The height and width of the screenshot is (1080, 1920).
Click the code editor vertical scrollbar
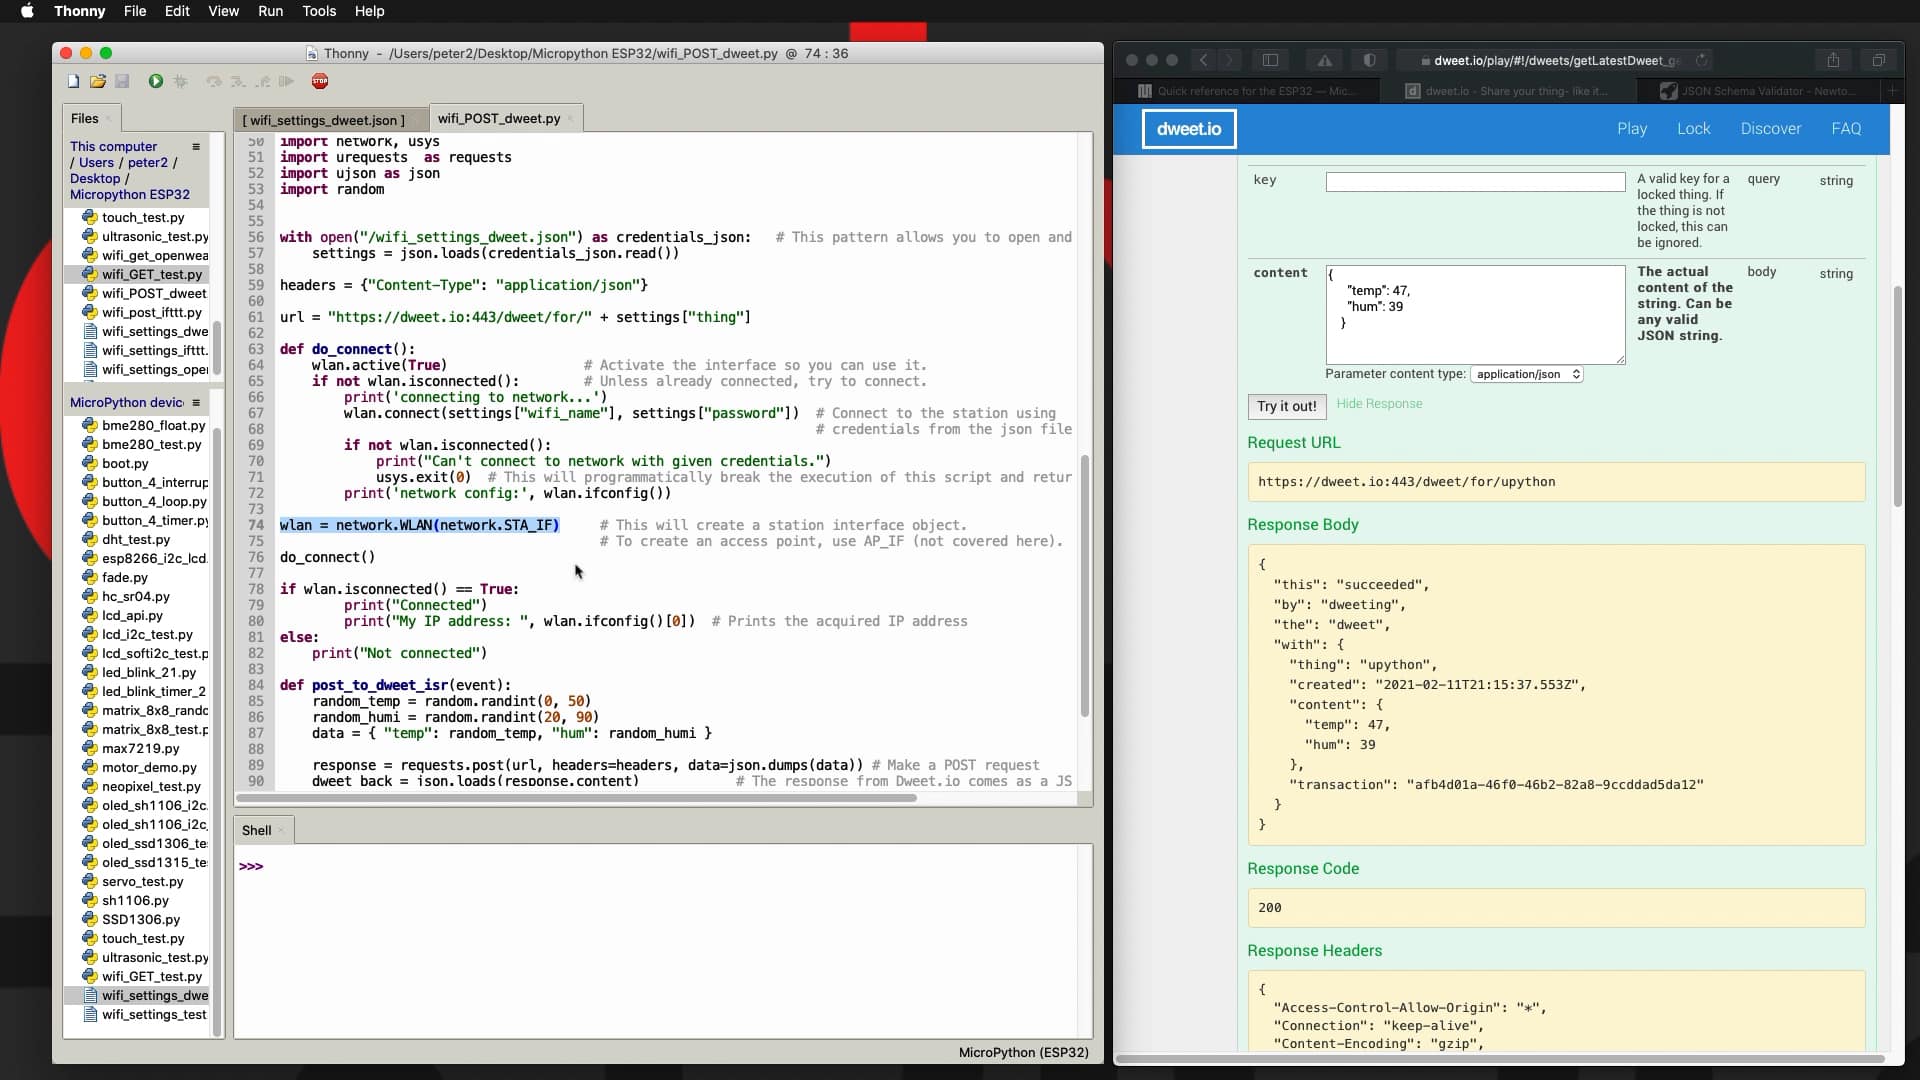click(1084, 586)
